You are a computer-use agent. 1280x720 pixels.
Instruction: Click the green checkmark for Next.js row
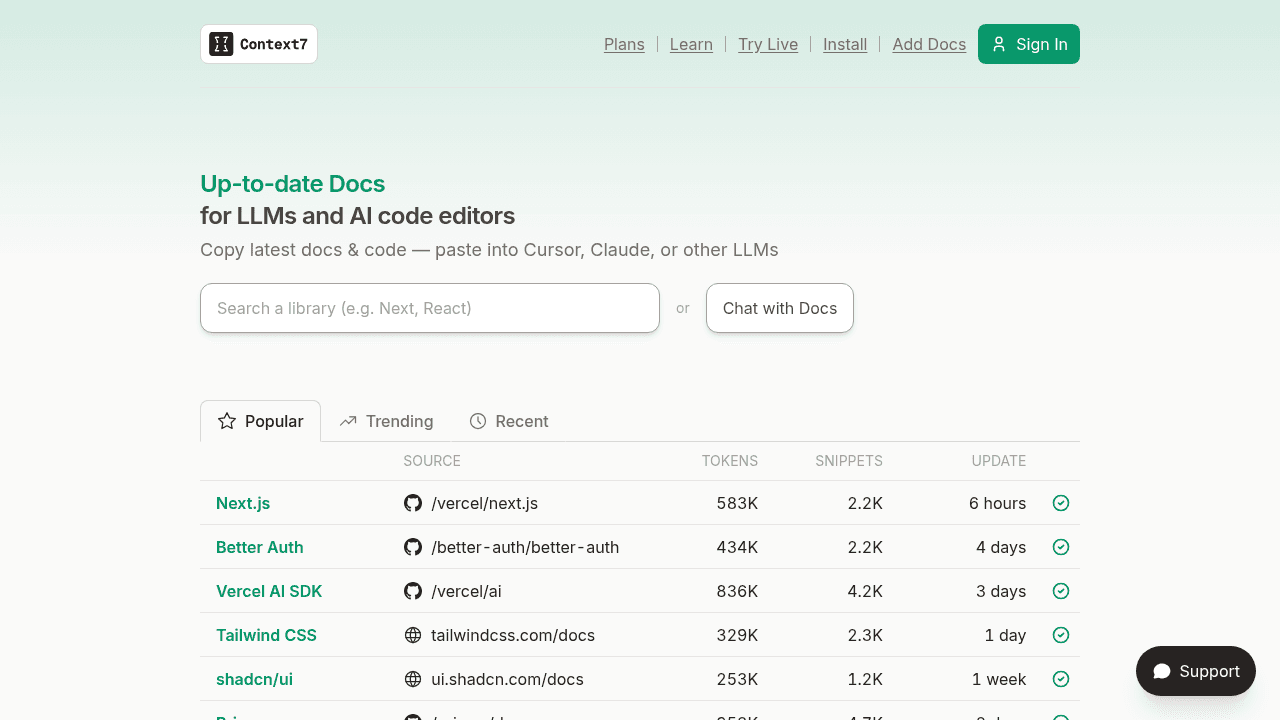[x=1061, y=503]
